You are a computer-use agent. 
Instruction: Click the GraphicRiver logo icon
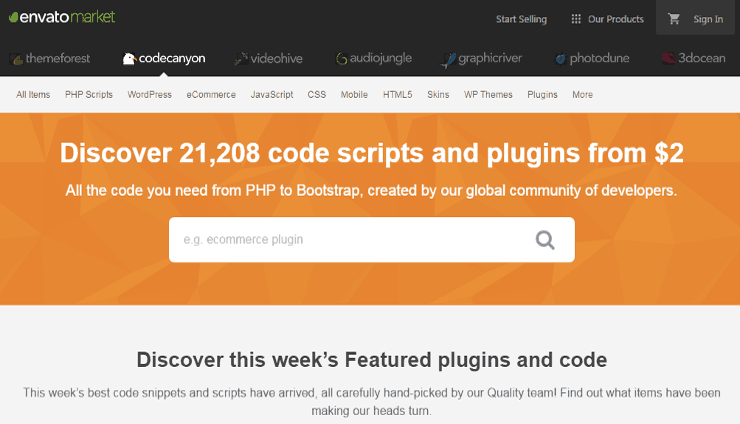(x=448, y=59)
